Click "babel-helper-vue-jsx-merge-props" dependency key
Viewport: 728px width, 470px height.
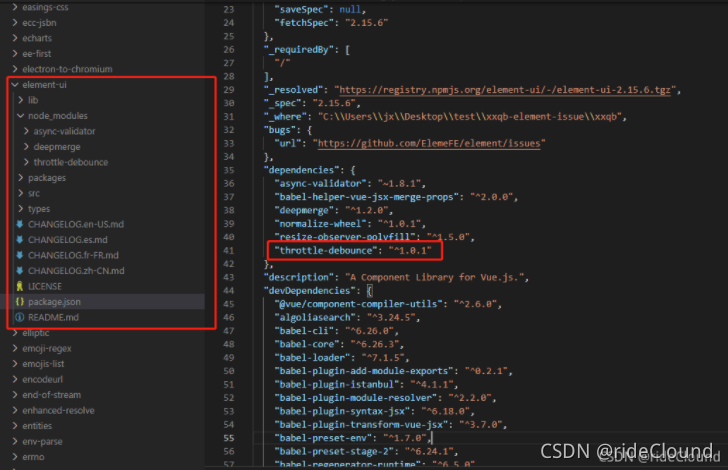366,197
